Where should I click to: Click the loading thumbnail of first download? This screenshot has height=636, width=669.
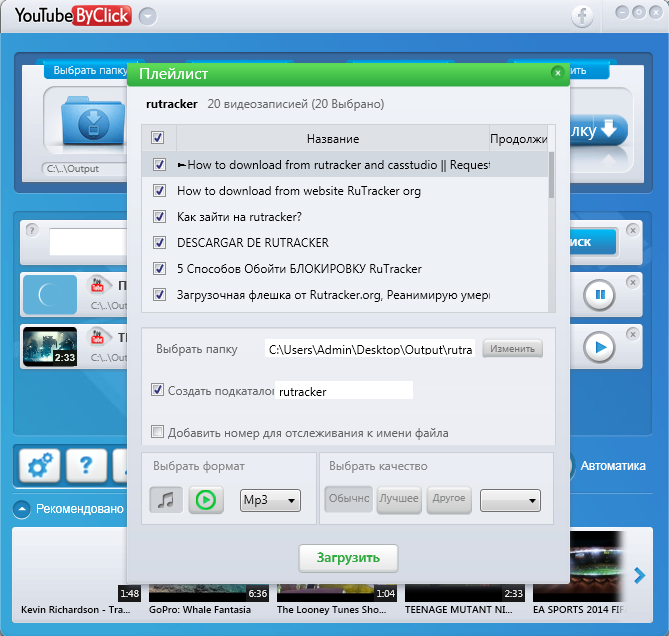point(50,294)
